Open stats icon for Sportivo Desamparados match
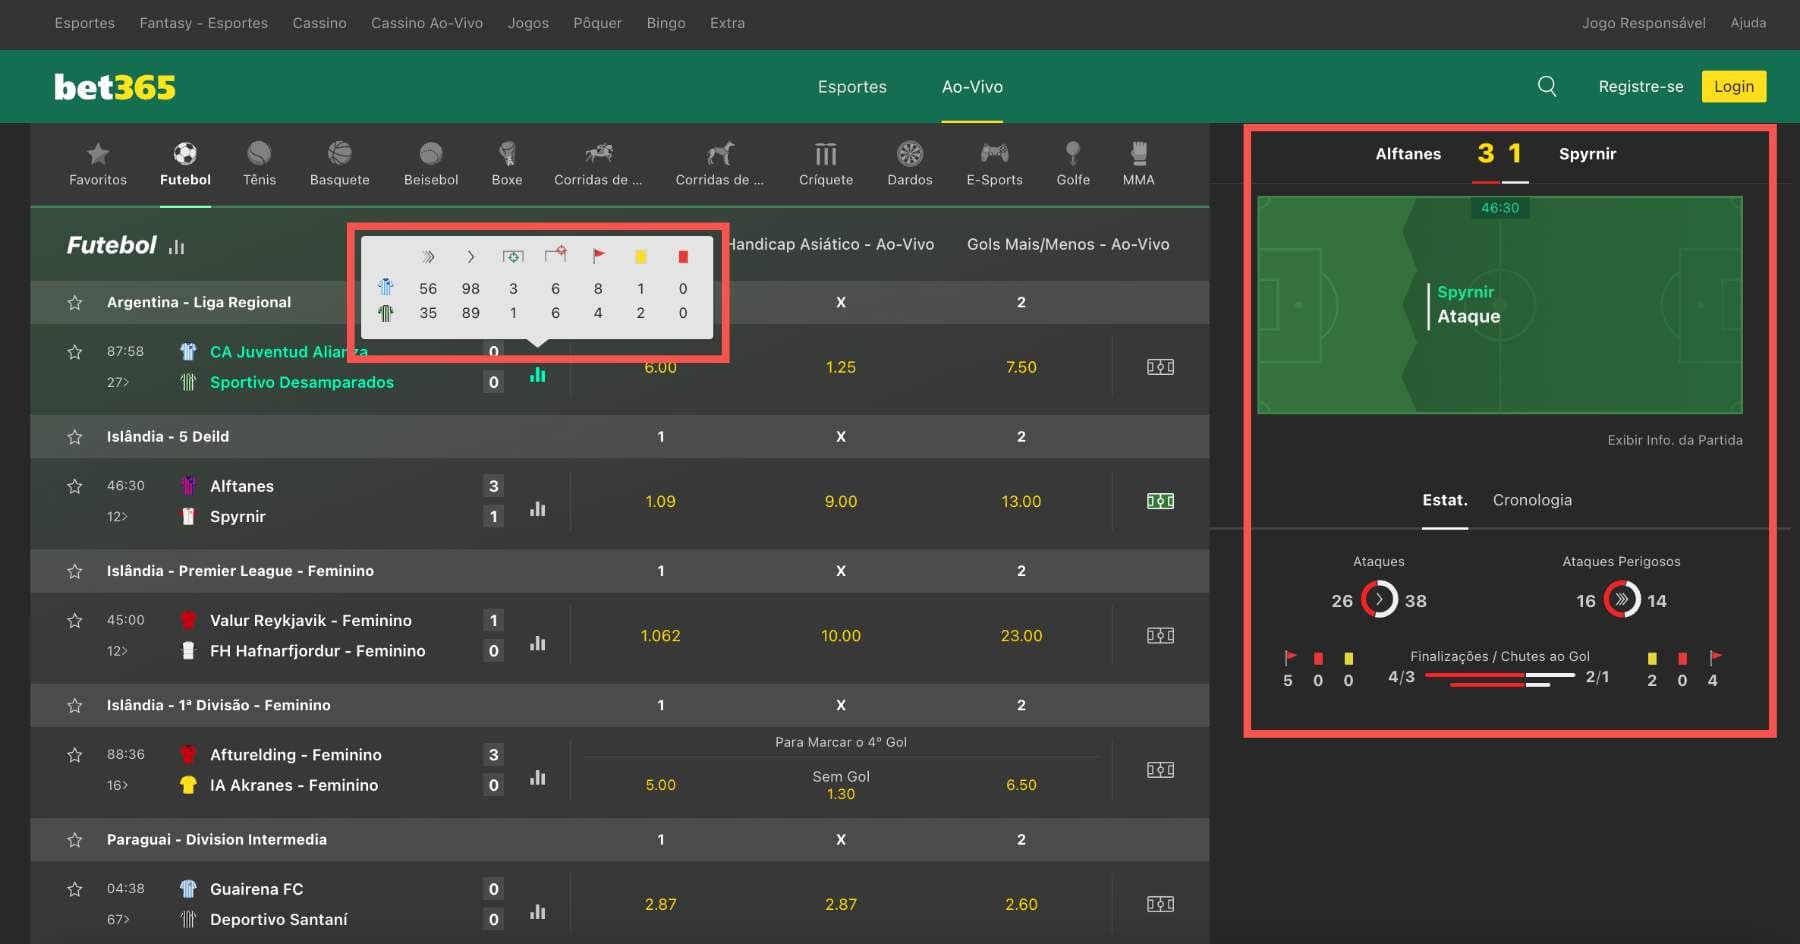1800x944 pixels. [538, 374]
